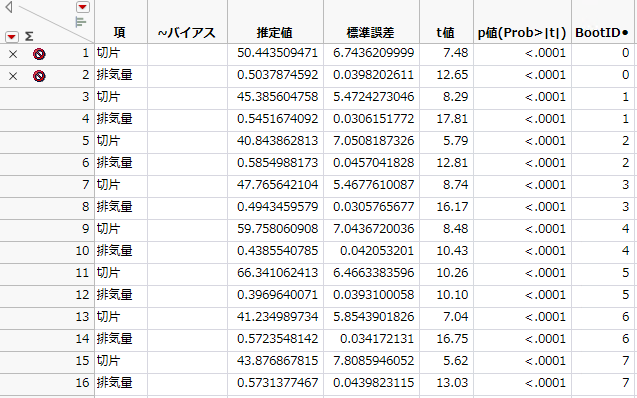The width and height of the screenshot is (637, 398).
Task: Click t value 7.48
Action: (x=456, y=53)
